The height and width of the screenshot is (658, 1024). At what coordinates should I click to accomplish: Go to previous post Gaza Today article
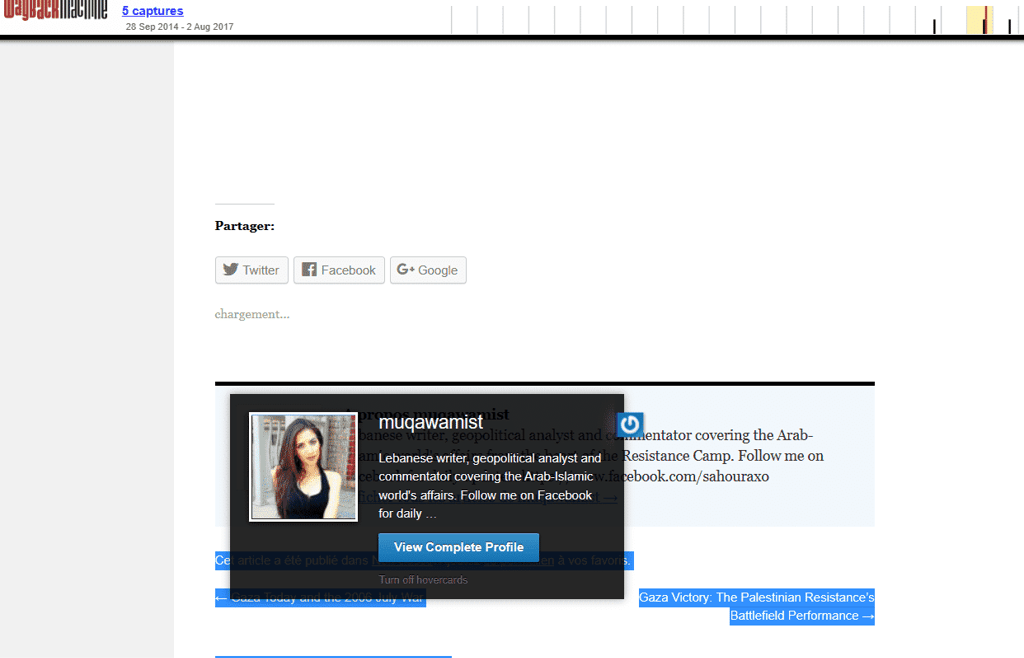click(321, 597)
